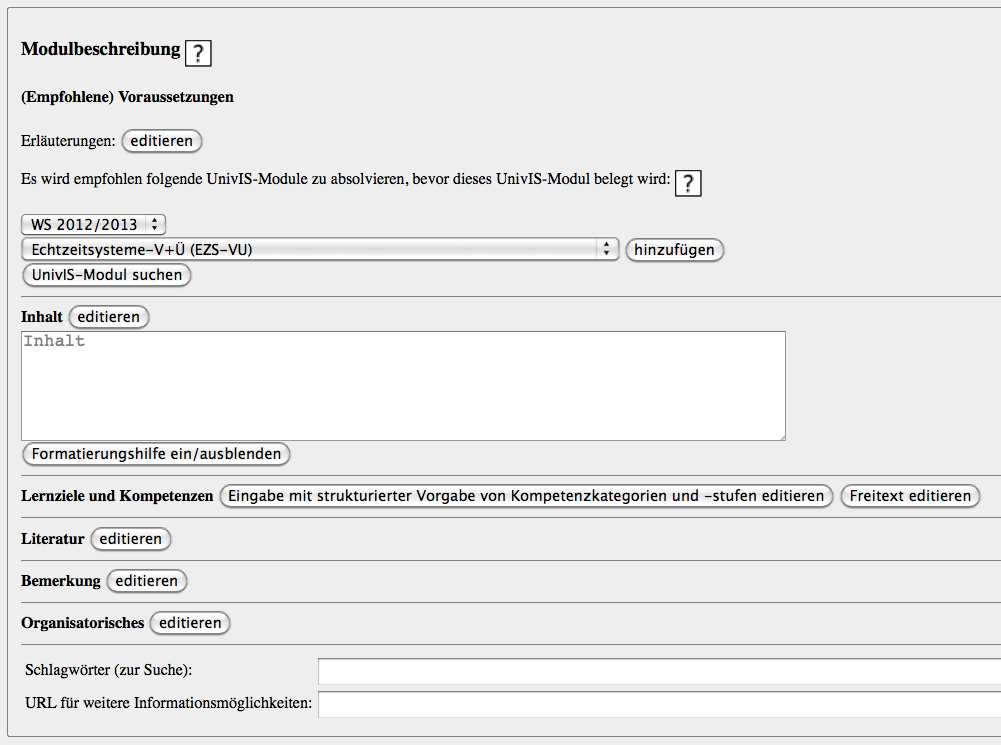
Task: Focus the URL für weitere Informationsmöglichkeiten field
Action: point(658,704)
